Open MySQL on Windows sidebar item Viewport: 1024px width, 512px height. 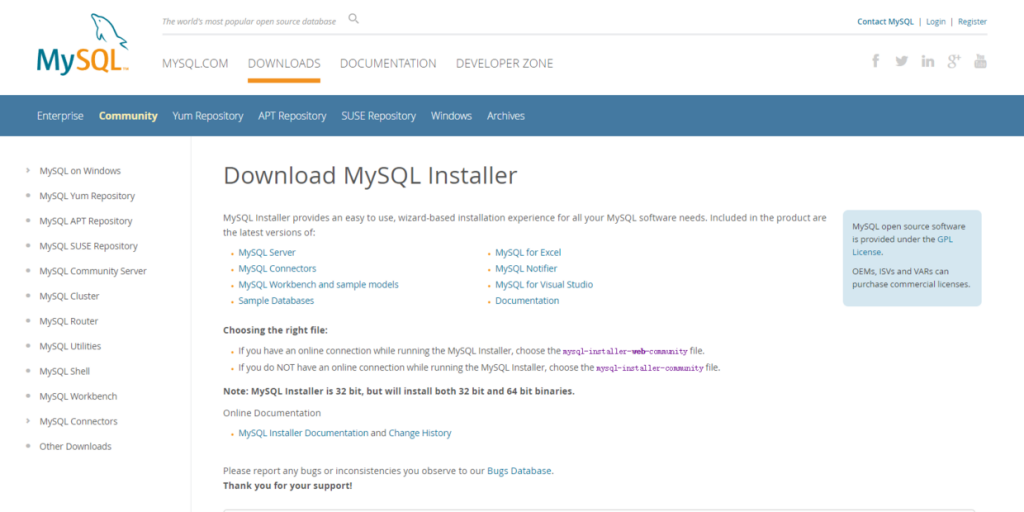click(x=80, y=170)
